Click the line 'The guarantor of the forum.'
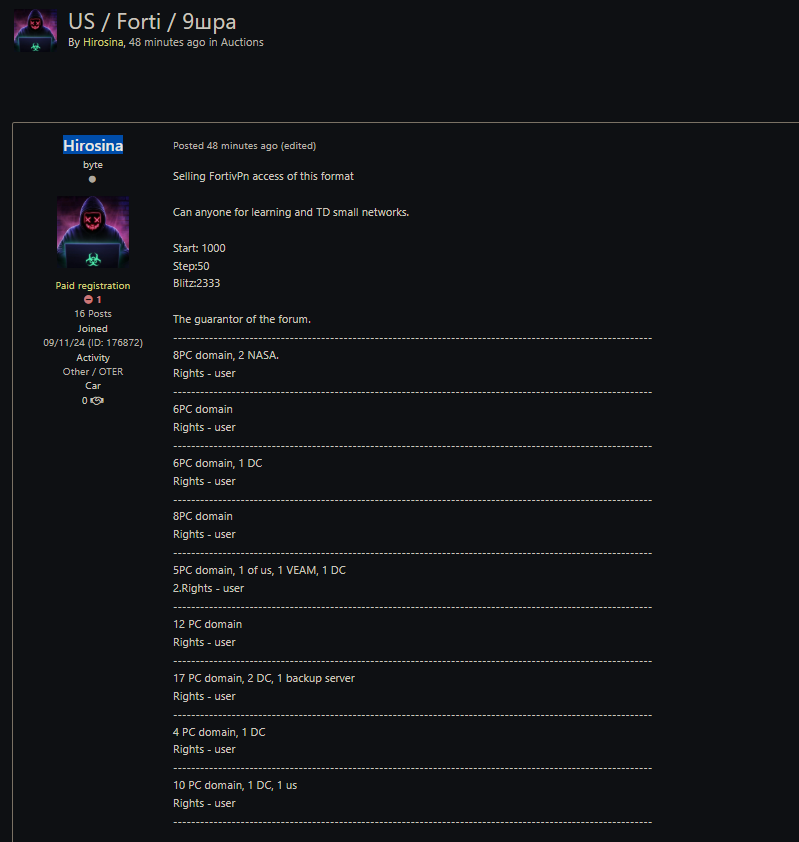The image size is (799, 842). click(241, 319)
